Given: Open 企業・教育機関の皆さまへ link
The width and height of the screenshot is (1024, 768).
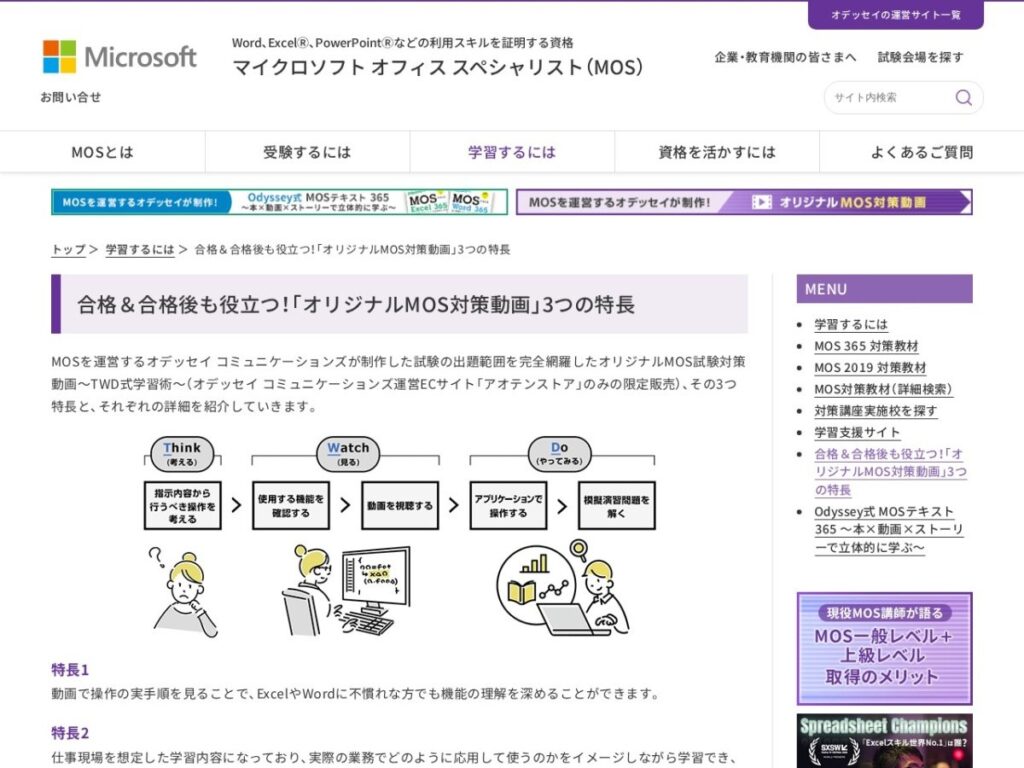Looking at the screenshot, I should [x=785, y=57].
